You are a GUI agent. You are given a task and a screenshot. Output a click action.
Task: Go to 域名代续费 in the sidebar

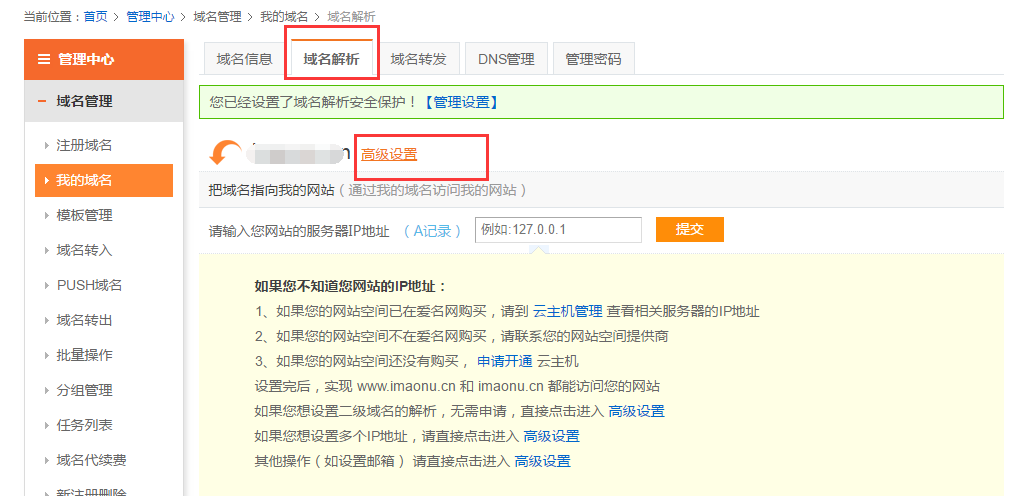pyautogui.click(x=91, y=460)
